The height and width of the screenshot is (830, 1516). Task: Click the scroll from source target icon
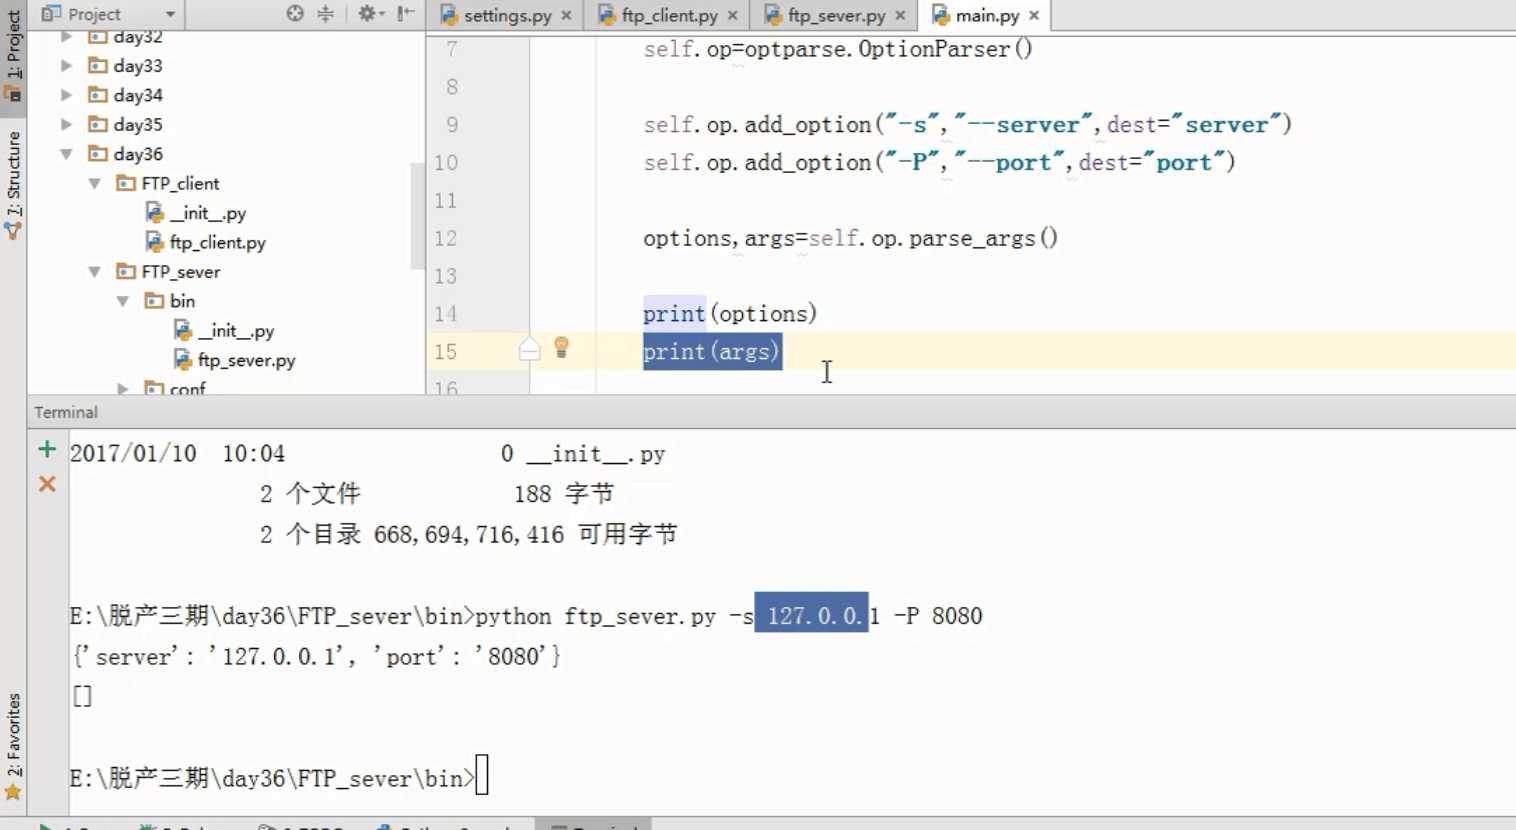295,14
